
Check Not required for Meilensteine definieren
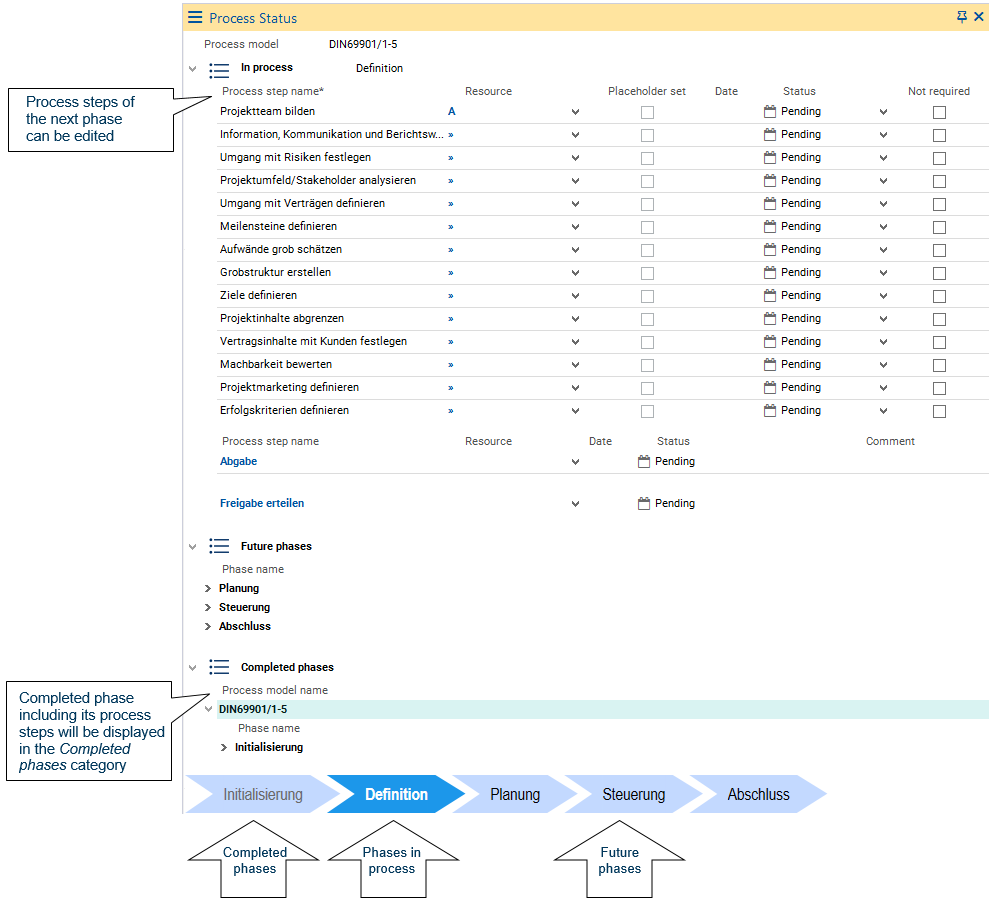click(x=939, y=227)
